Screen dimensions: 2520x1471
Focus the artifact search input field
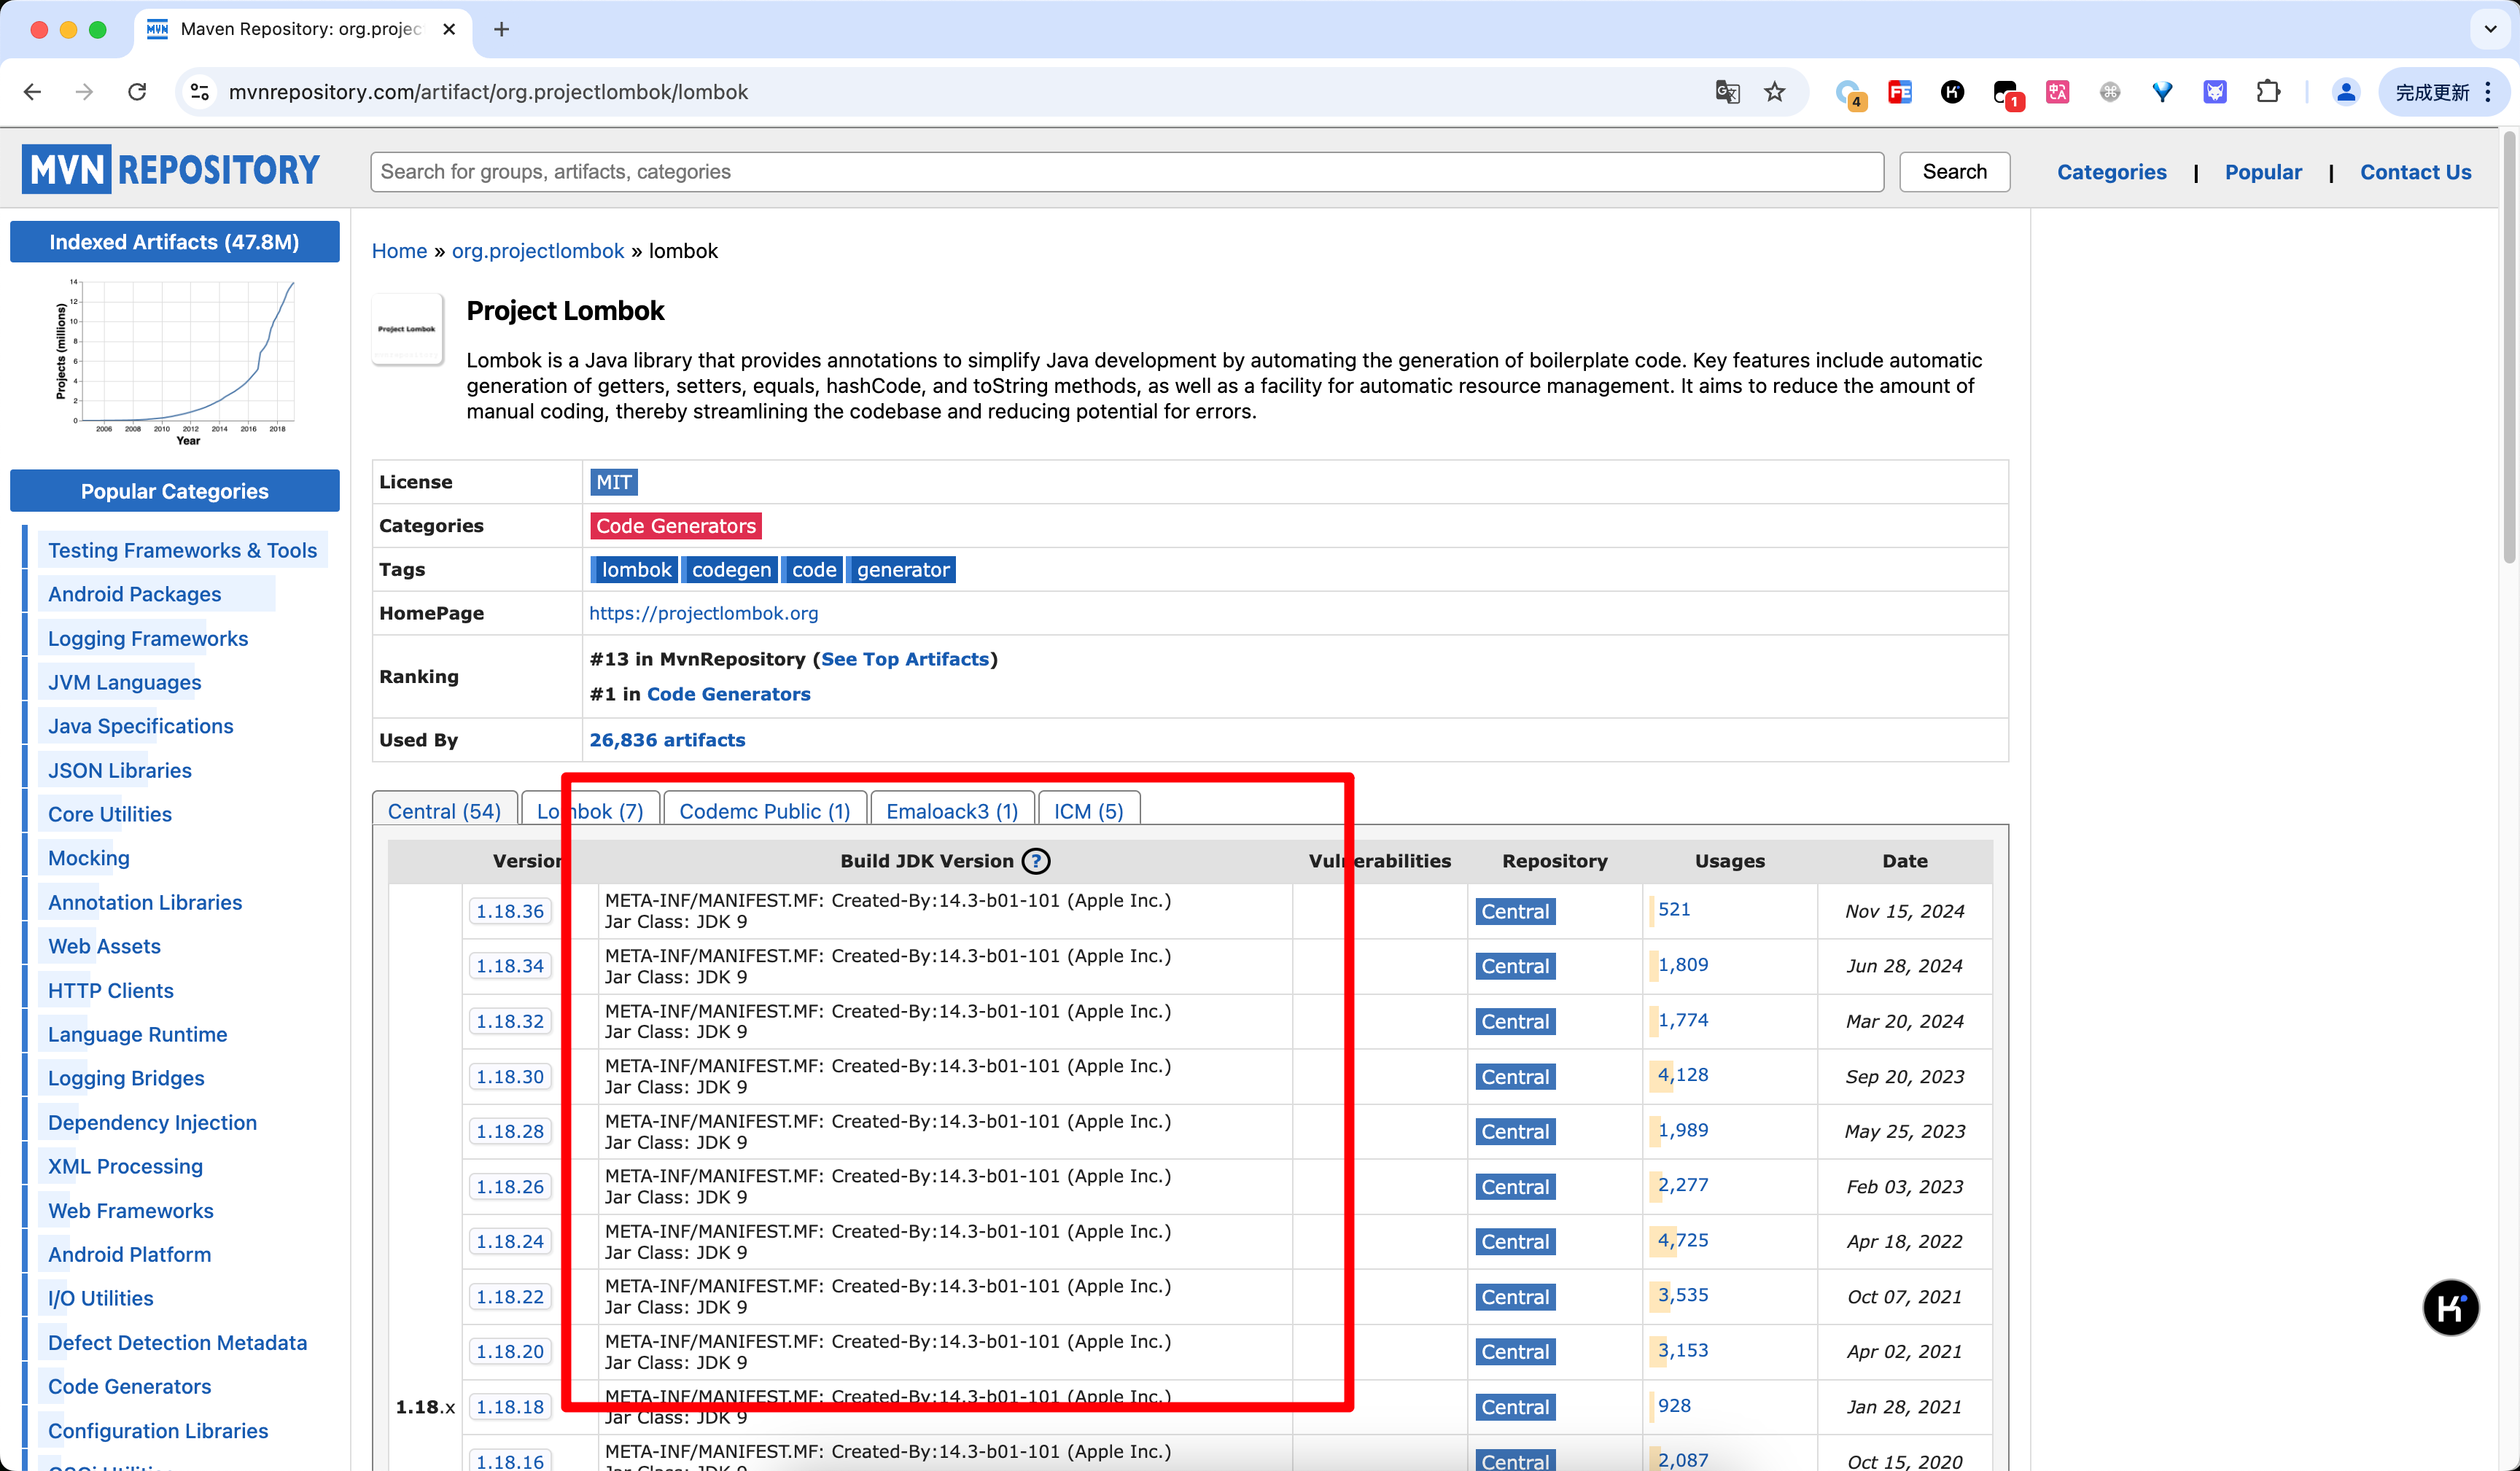point(1126,172)
